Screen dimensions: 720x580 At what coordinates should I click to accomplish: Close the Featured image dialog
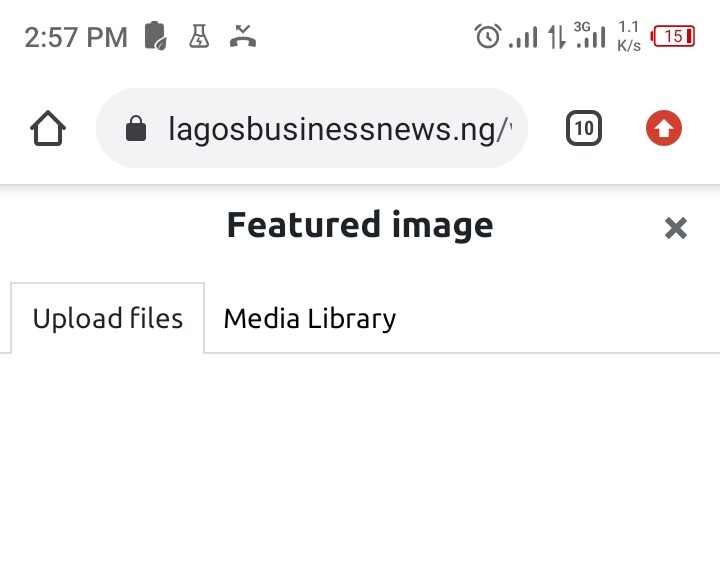pos(676,228)
